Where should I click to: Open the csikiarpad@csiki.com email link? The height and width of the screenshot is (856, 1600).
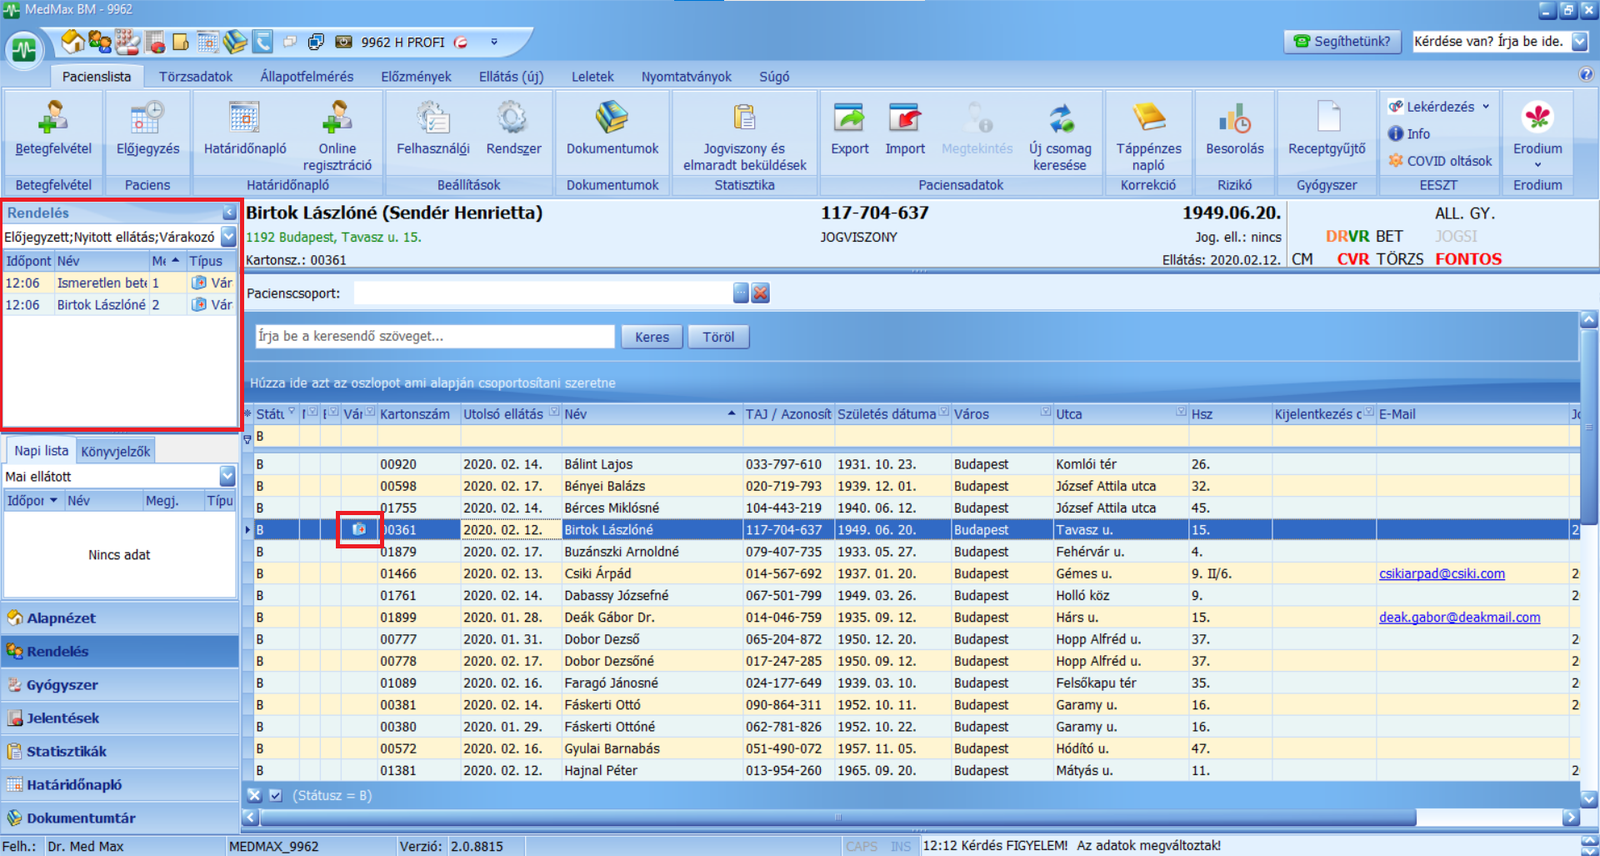coord(1441,574)
